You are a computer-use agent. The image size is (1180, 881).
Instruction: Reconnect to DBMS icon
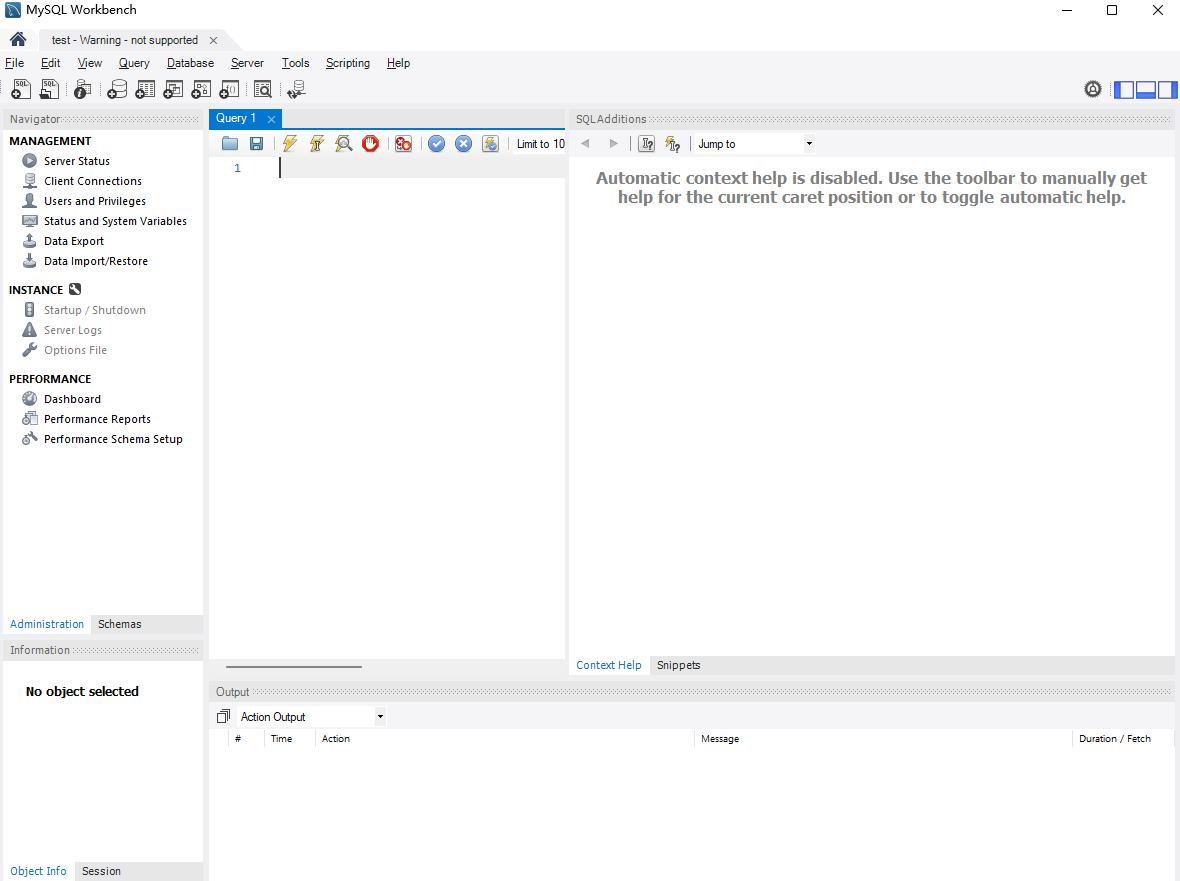[297, 90]
